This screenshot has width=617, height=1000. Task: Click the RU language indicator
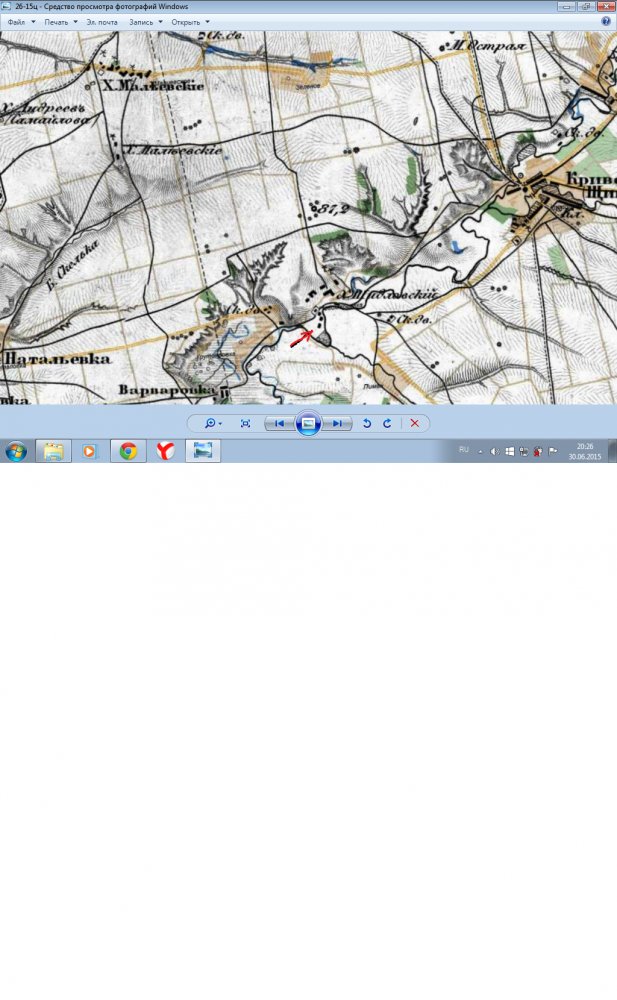(464, 450)
